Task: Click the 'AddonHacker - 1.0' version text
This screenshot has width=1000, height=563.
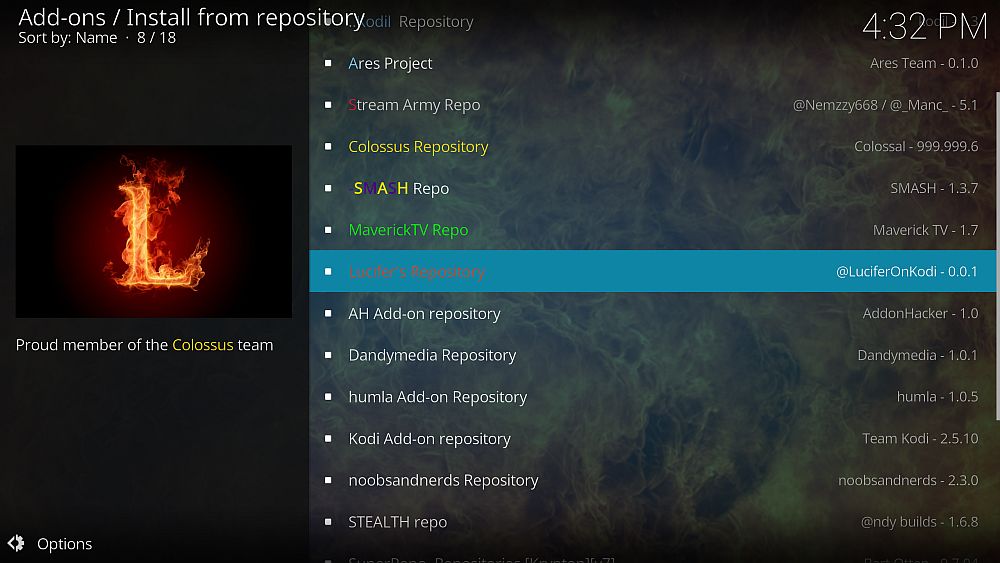Action: point(920,313)
